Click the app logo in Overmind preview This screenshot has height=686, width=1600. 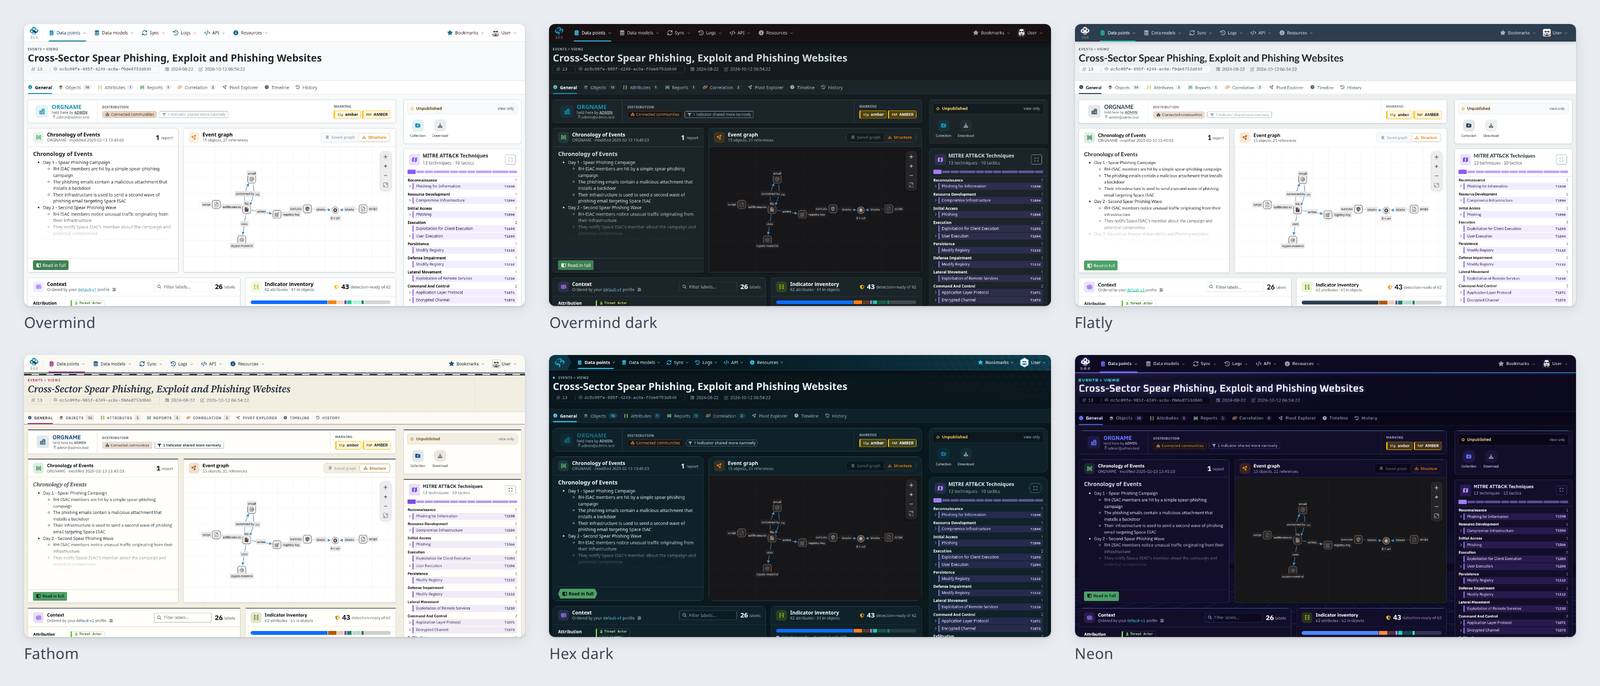pyautogui.click(x=35, y=33)
